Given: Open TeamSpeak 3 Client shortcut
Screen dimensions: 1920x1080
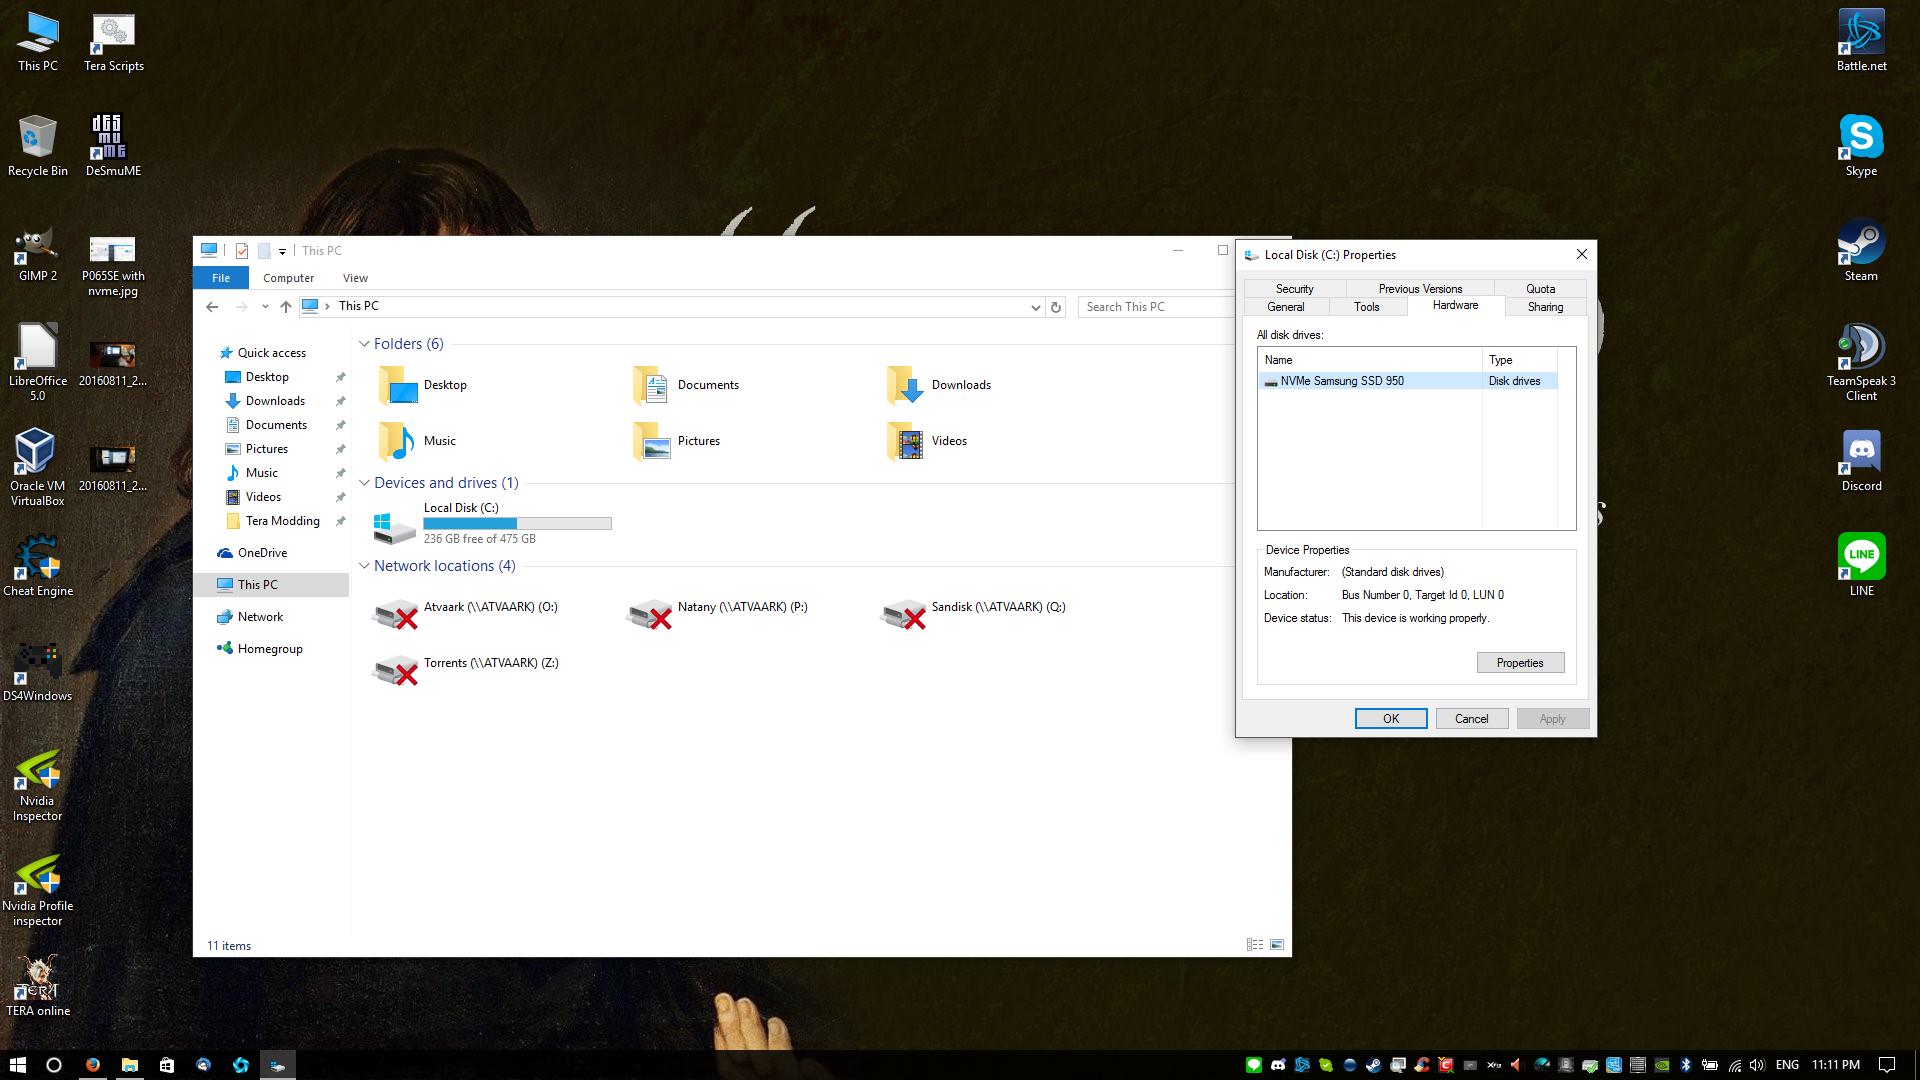Looking at the screenshot, I should click(1861, 362).
